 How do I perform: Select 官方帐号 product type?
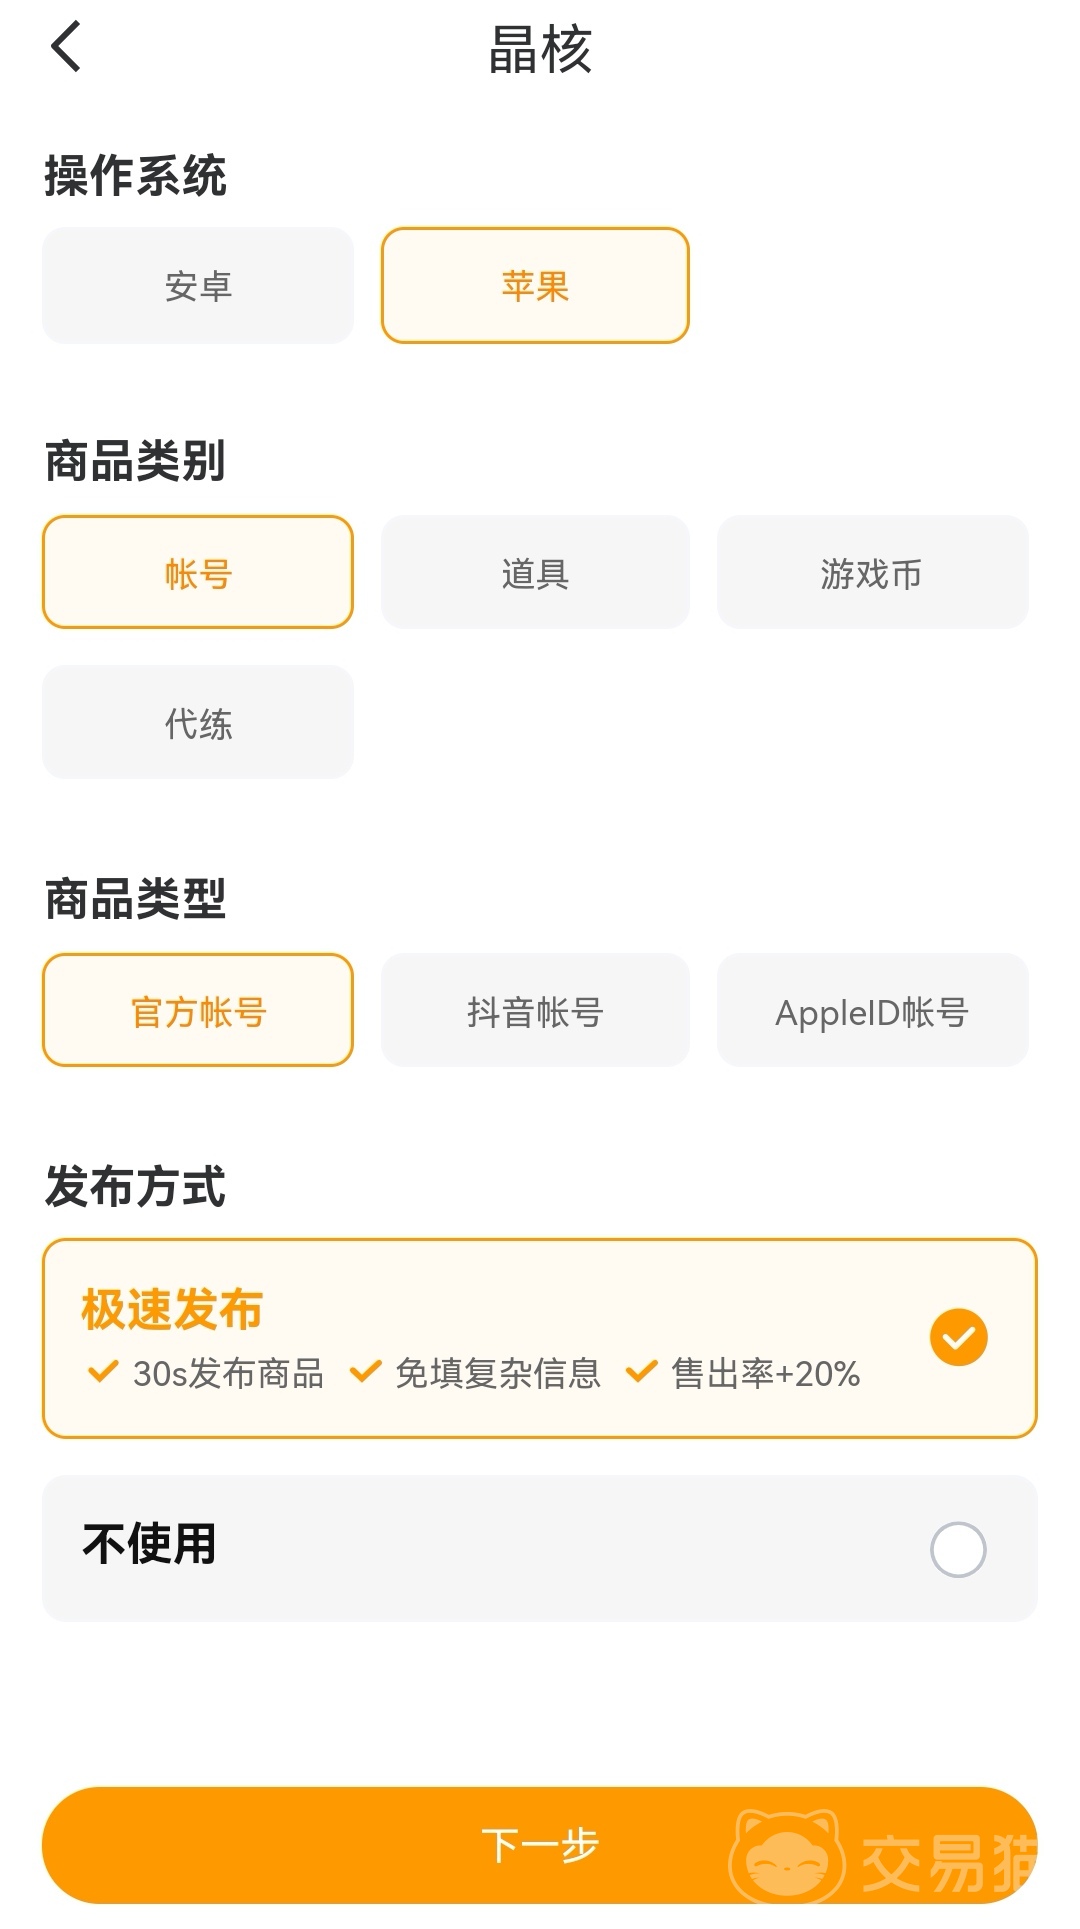pos(198,1011)
